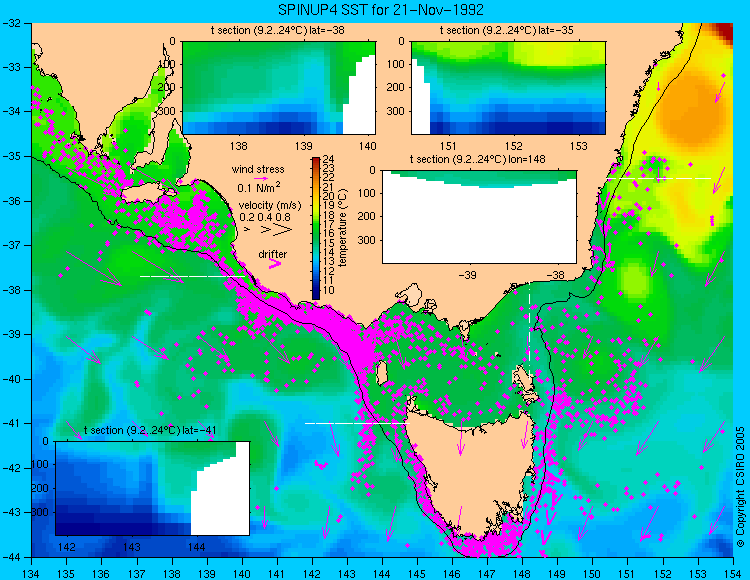This screenshot has width=750, height=580.
Task: Click the 't section (9.2..24°C) lat=-41' heading
Action: (150, 430)
